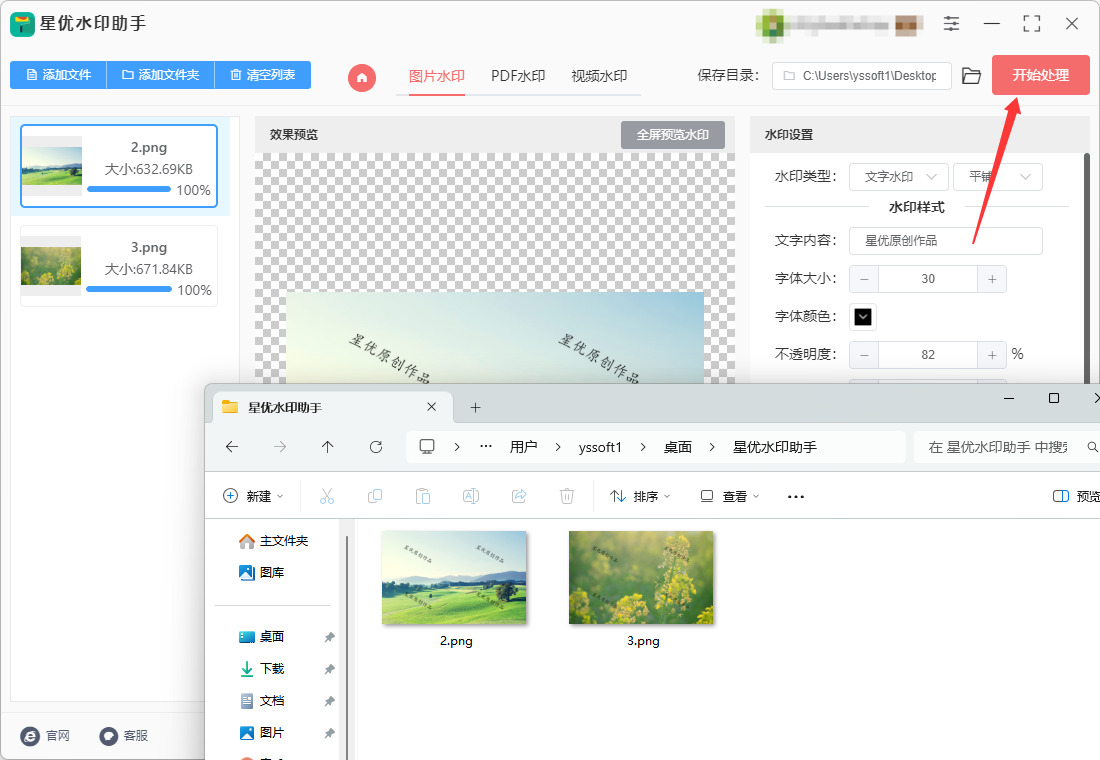The width and height of the screenshot is (1100, 760).
Task: Open the 水印类型 文字水印 dropdown
Action: pyautogui.click(x=899, y=177)
